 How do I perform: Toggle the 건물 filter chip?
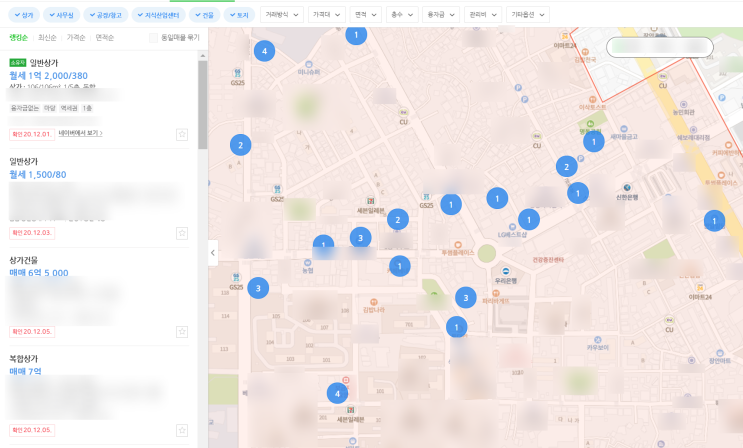click(x=204, y=15)
